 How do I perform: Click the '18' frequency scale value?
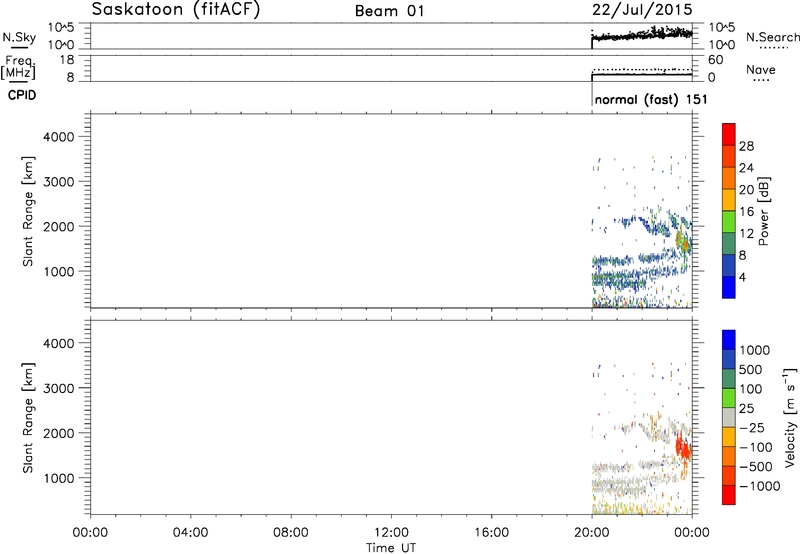(x=67, y=60)
